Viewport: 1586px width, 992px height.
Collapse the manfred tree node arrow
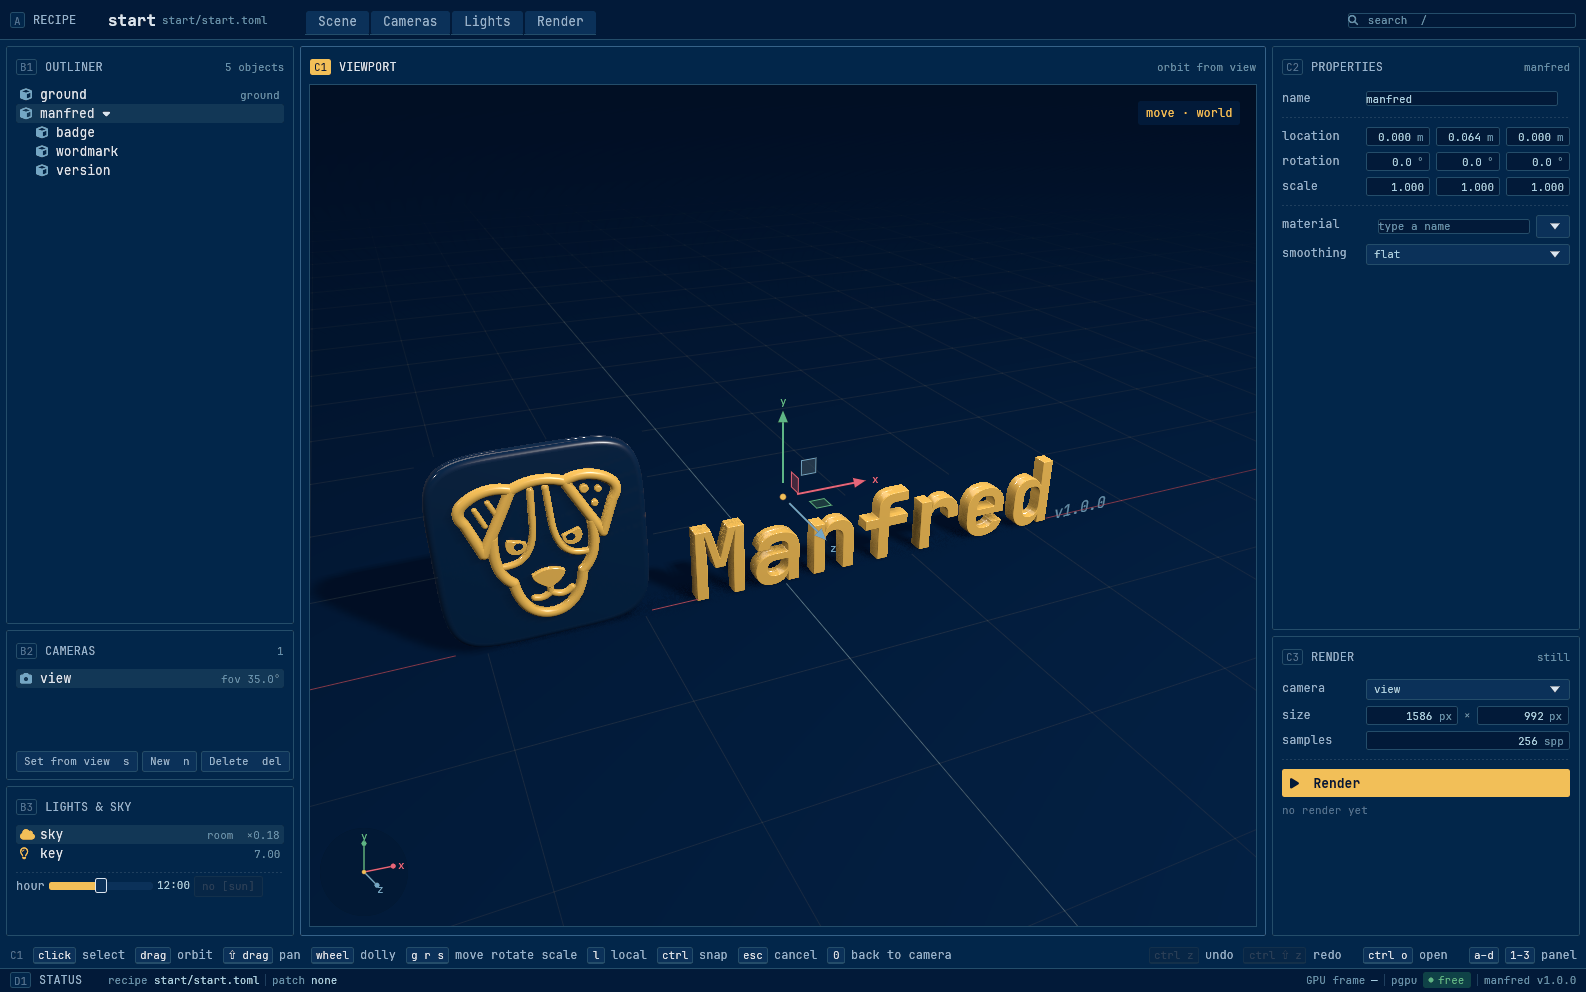(107, 114)
